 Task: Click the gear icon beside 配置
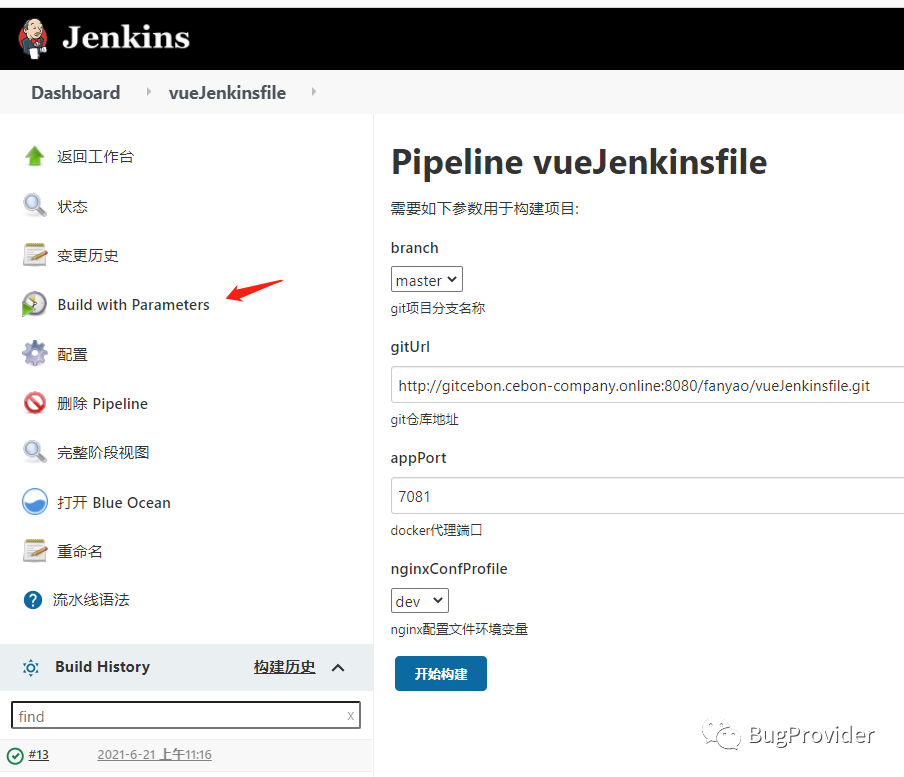tap(35, 354)
